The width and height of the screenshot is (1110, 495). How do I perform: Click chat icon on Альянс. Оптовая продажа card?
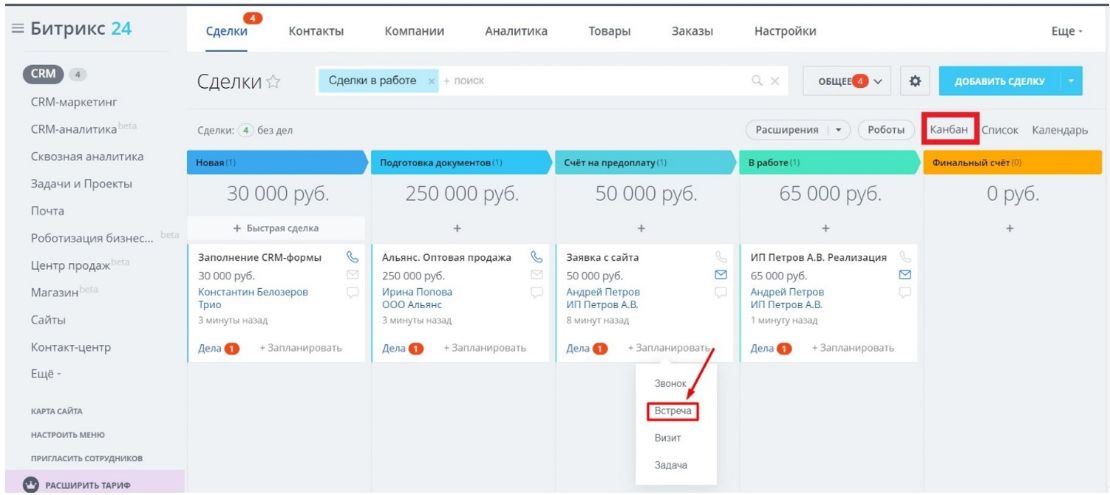point(537,292)
